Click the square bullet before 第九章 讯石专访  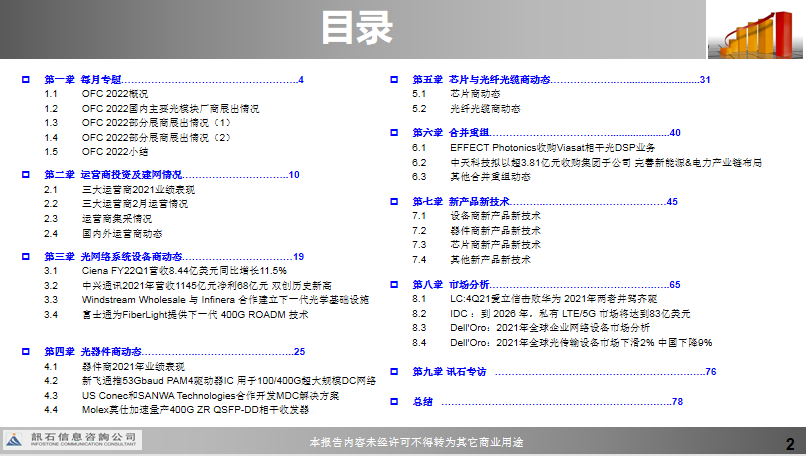[x=394, y=372]
